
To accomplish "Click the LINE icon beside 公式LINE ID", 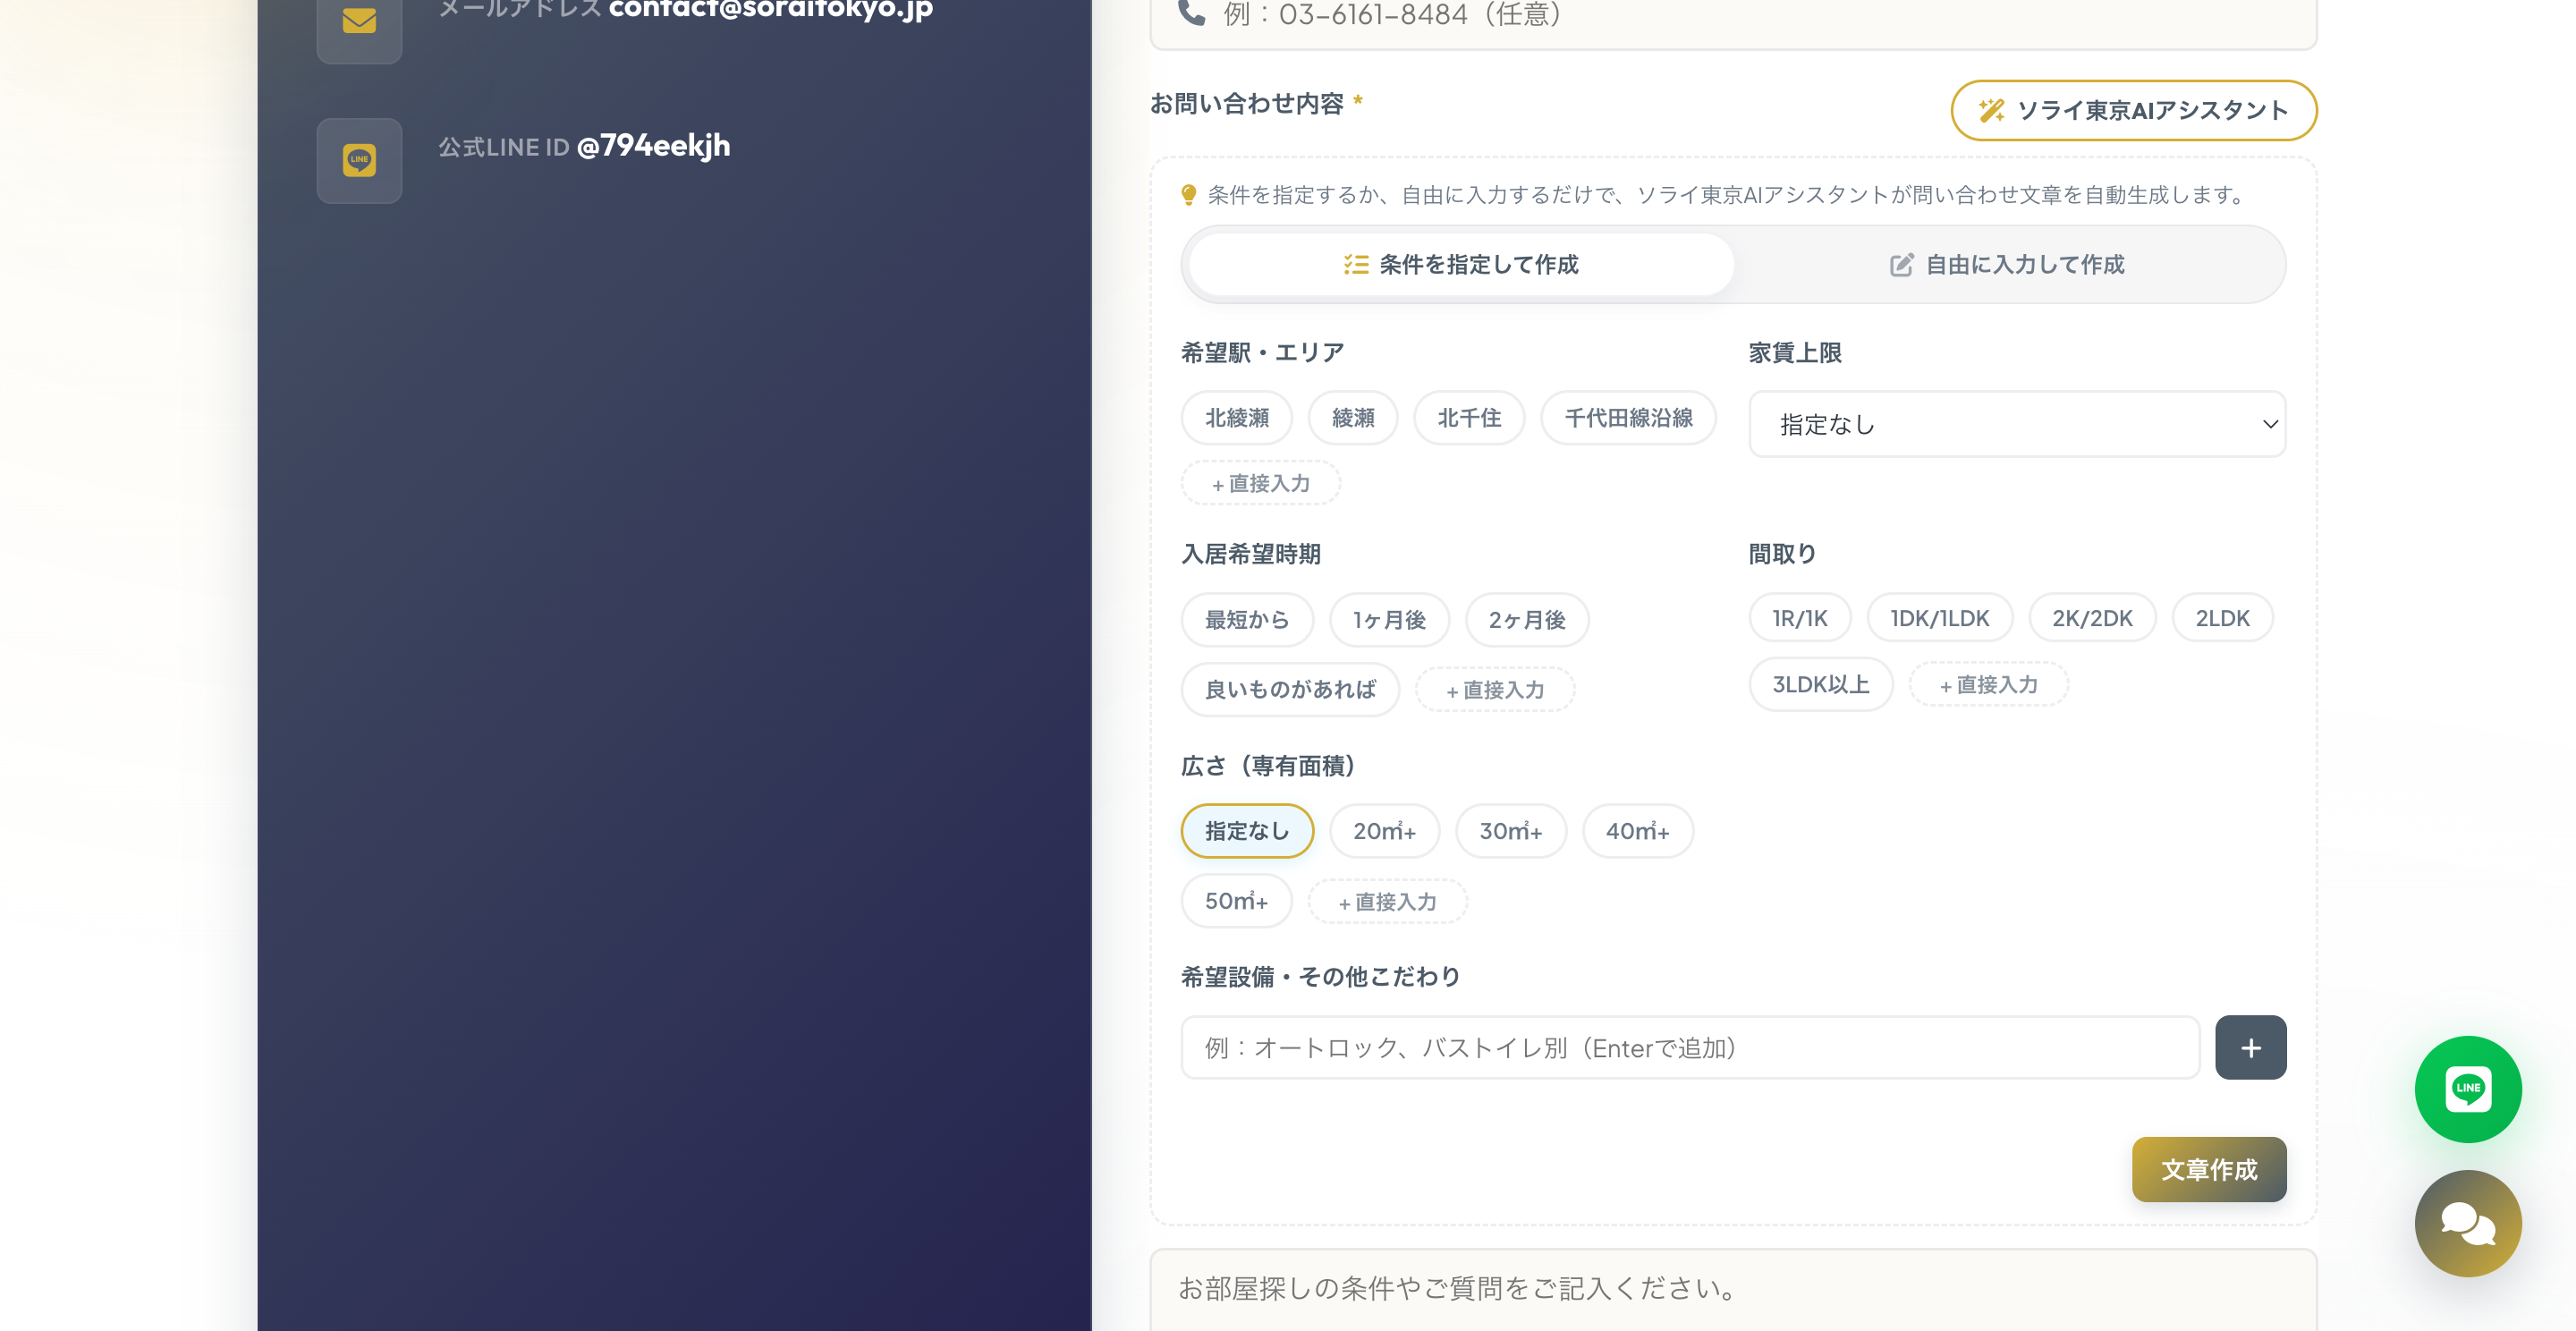I will (x=359, y=160).
